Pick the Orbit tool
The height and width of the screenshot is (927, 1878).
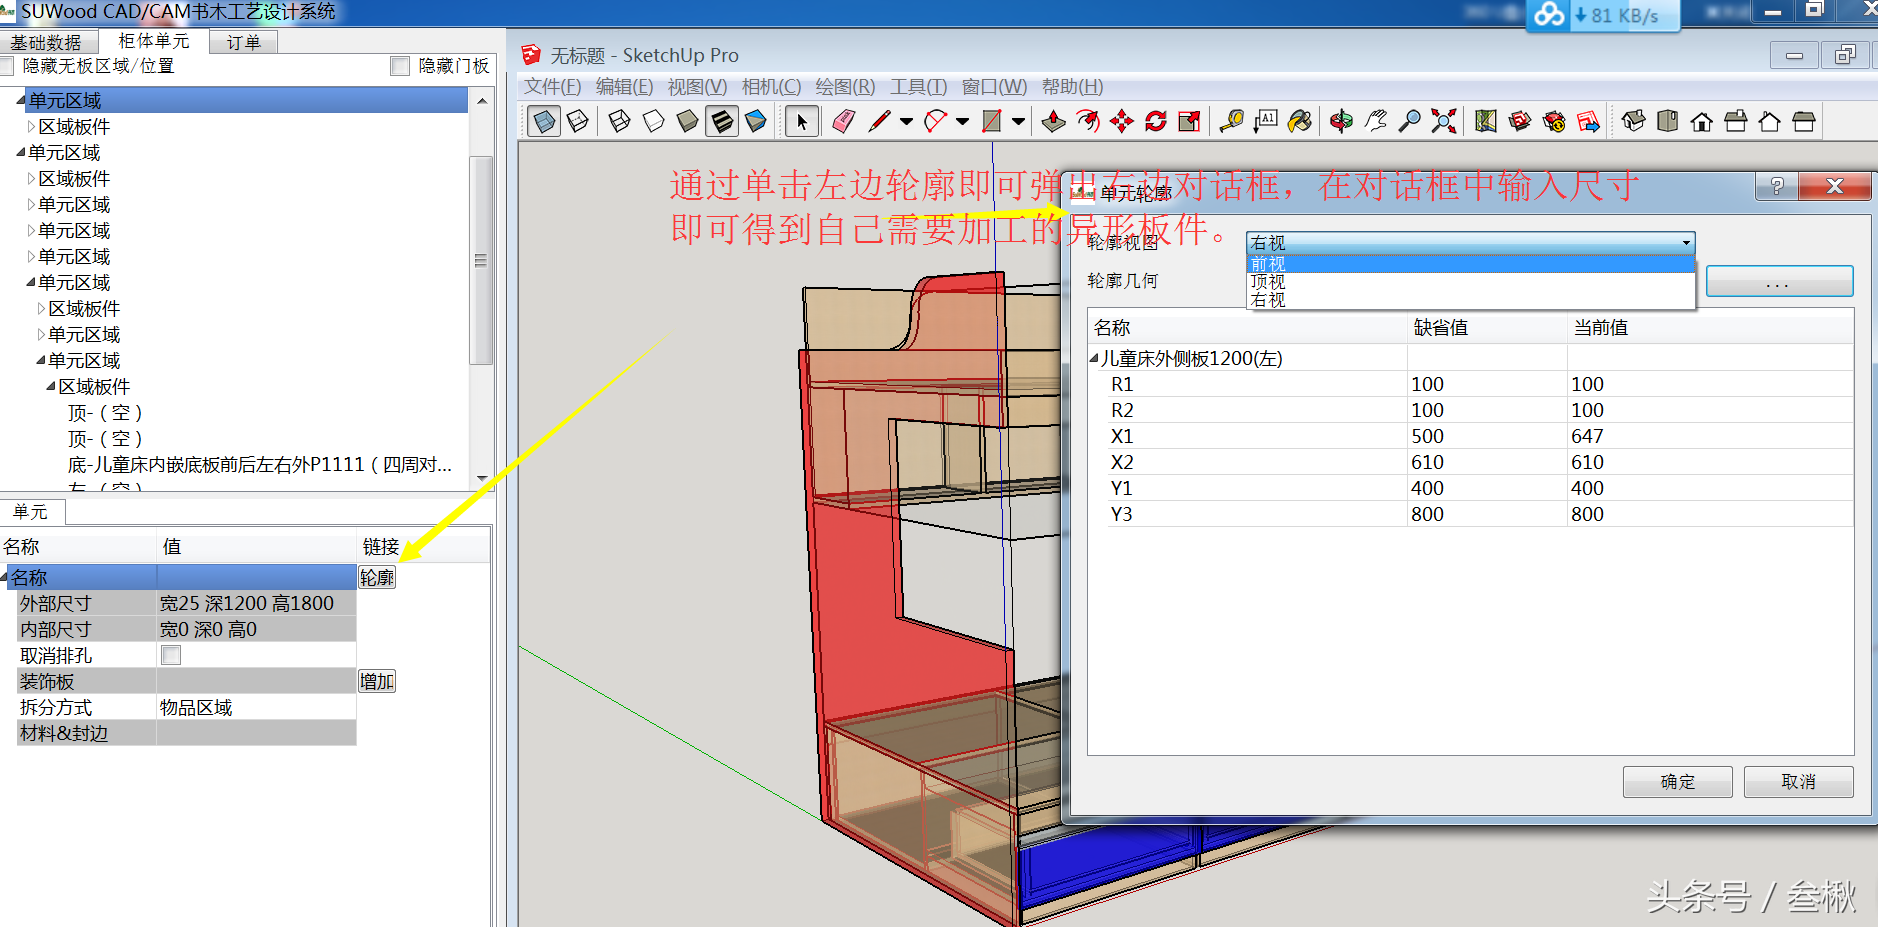tap(1341, 121)
